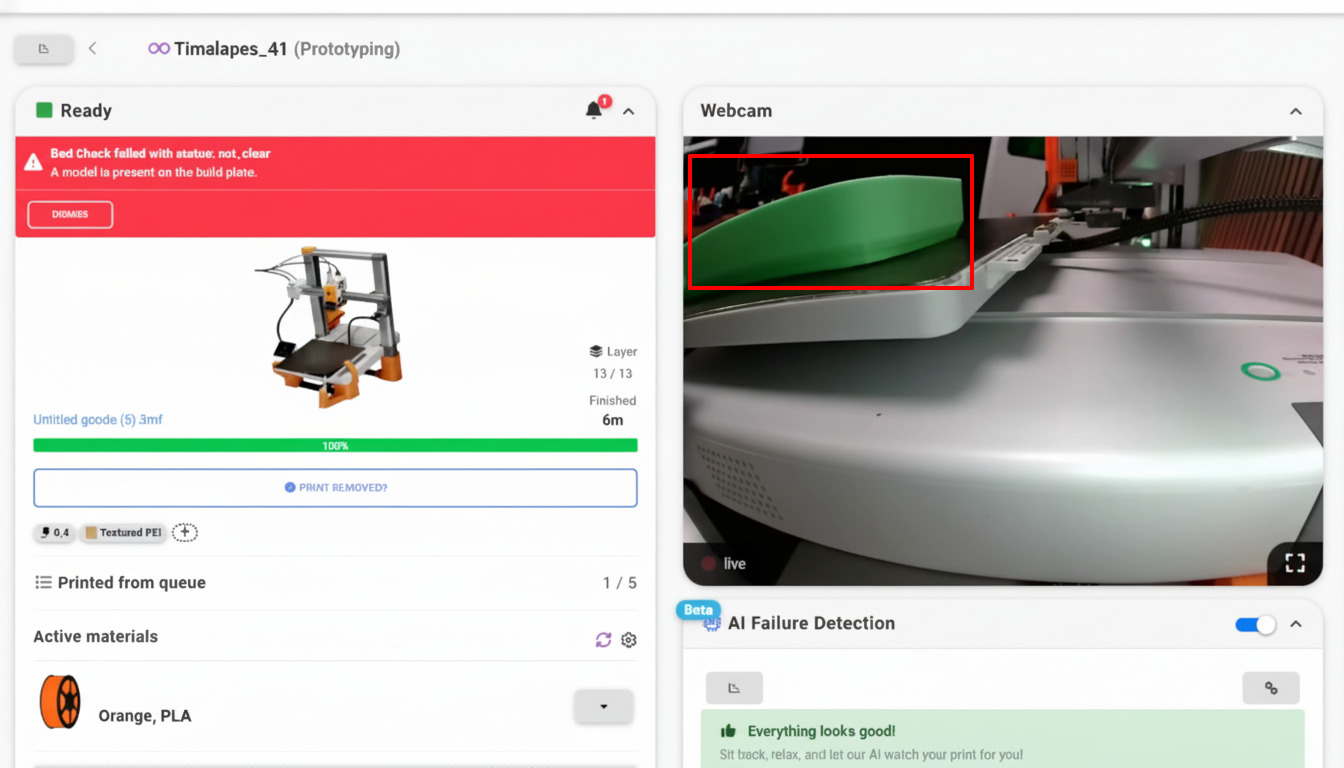Viewport: 1344px width, 768px height.
Task: Open the Untitled goode (5) 3mf file link
Action: pyautogui.click(x=98, y=420)
